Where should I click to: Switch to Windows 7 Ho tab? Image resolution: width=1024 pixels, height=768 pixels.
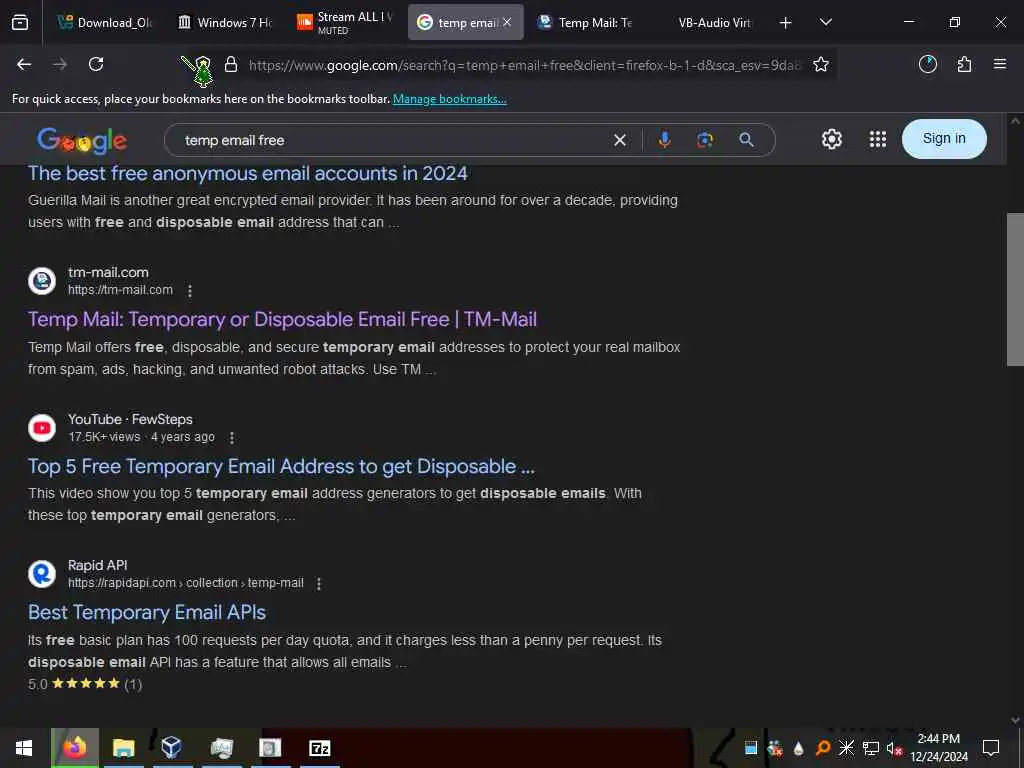click(x=225, y=23)
